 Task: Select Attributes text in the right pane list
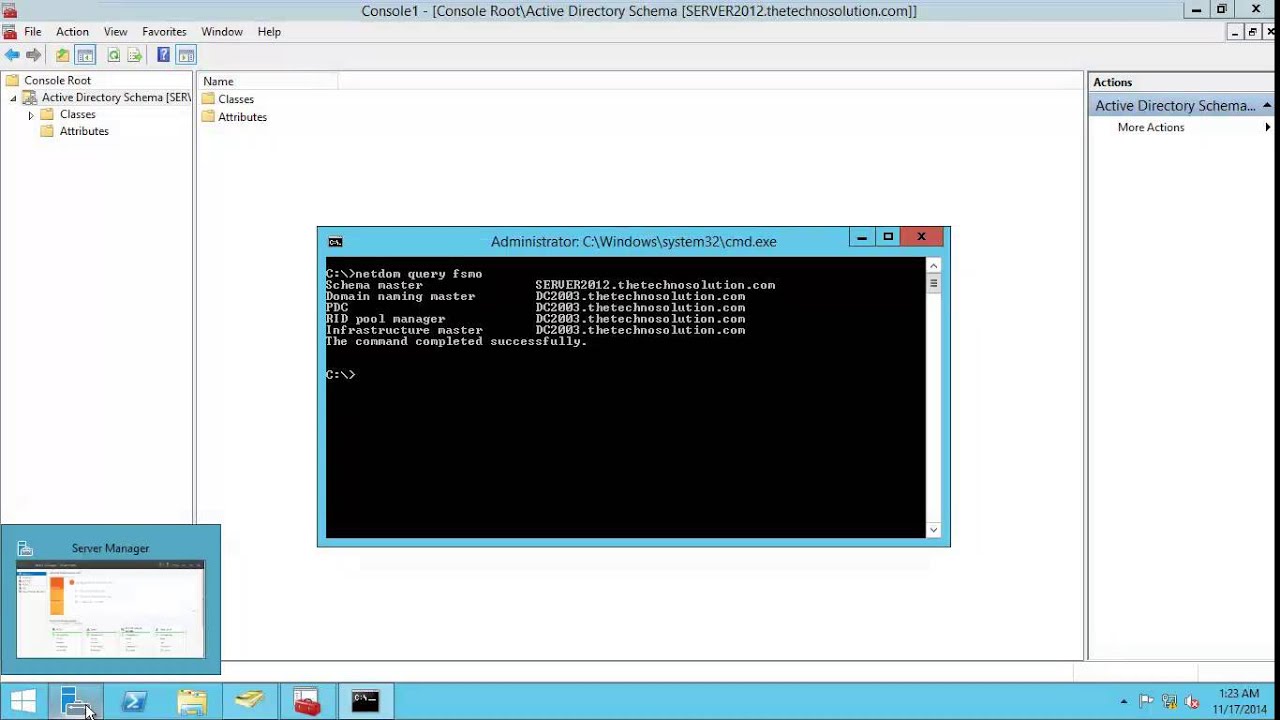242,117
